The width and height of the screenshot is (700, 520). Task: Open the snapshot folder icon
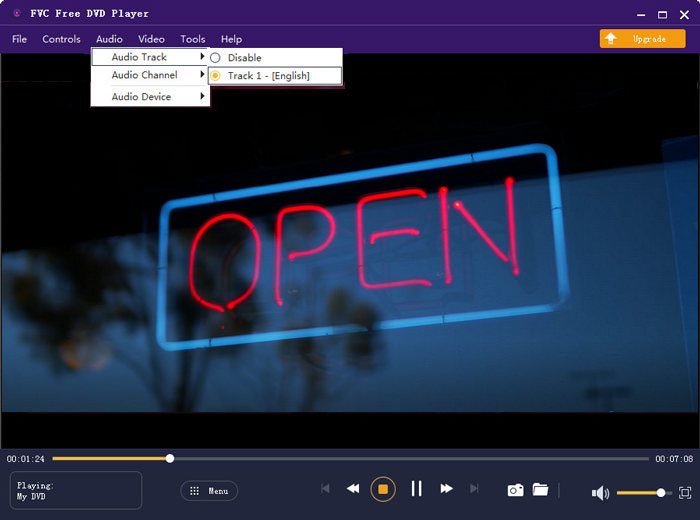click(540, 490)
